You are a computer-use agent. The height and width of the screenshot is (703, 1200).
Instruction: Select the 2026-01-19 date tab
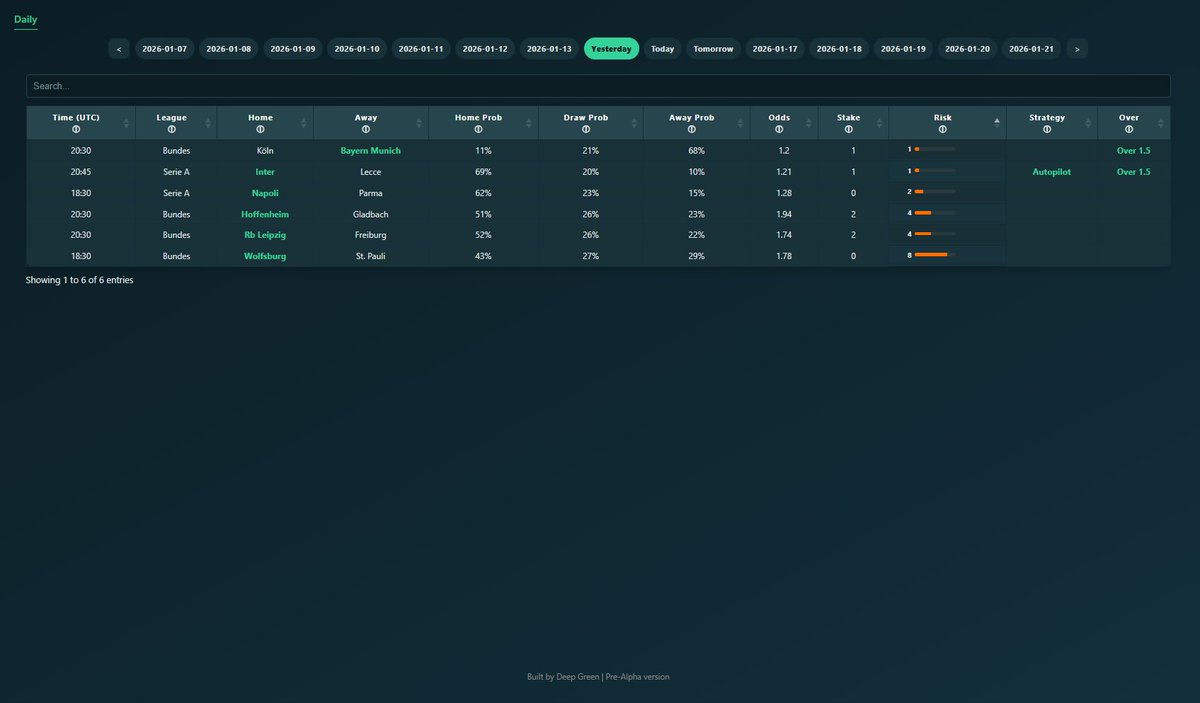(x=903, y=48)
